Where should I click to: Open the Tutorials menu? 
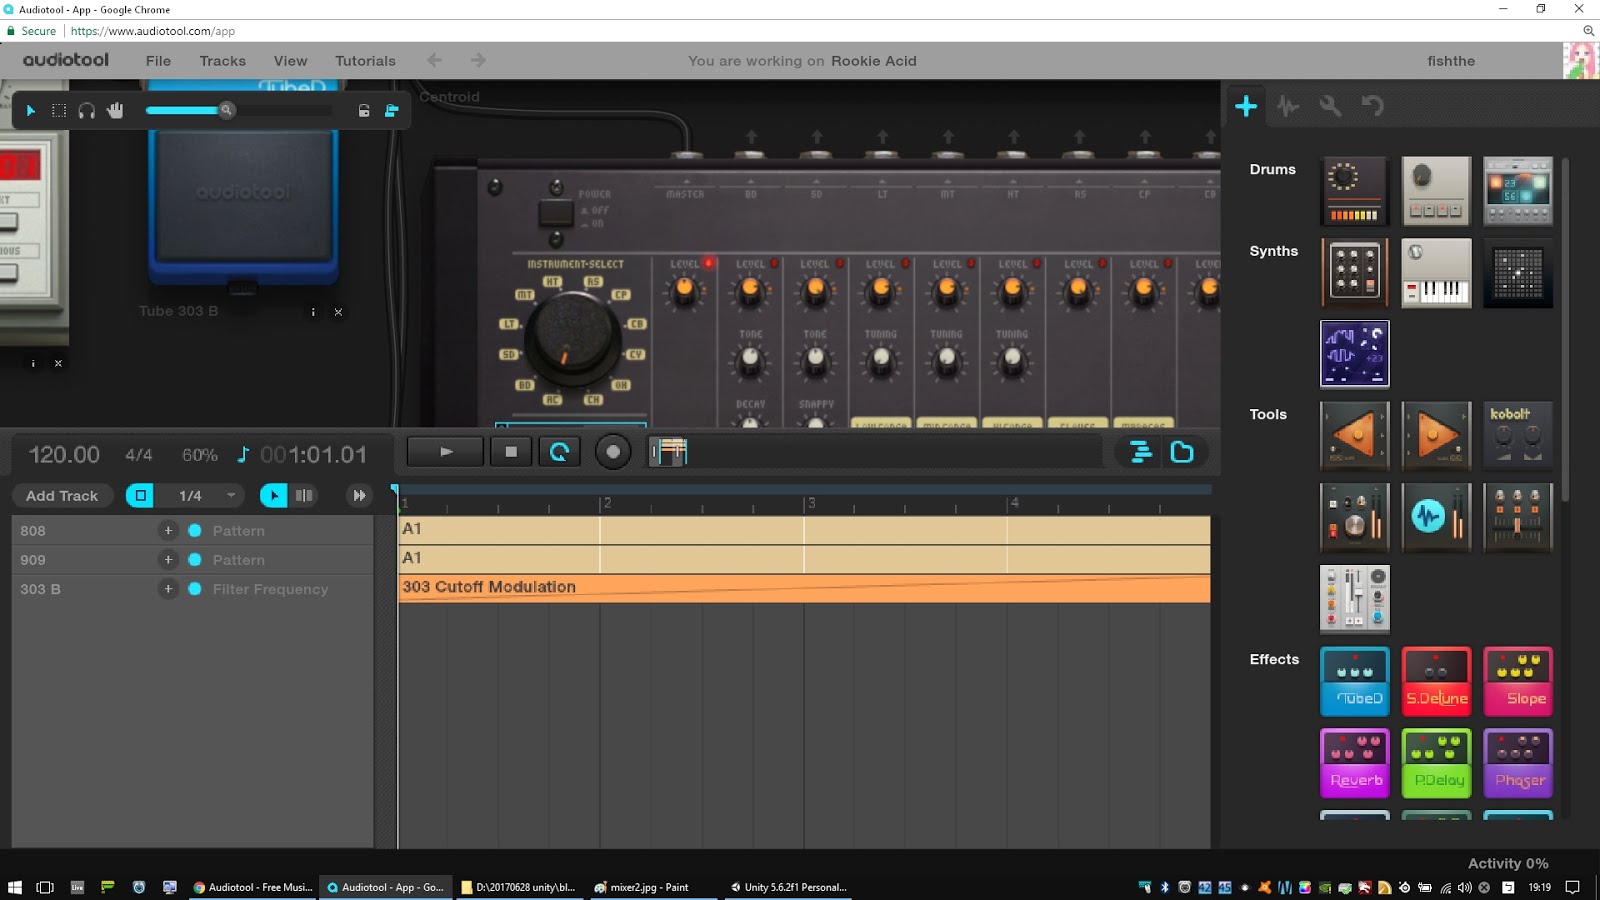365,61
